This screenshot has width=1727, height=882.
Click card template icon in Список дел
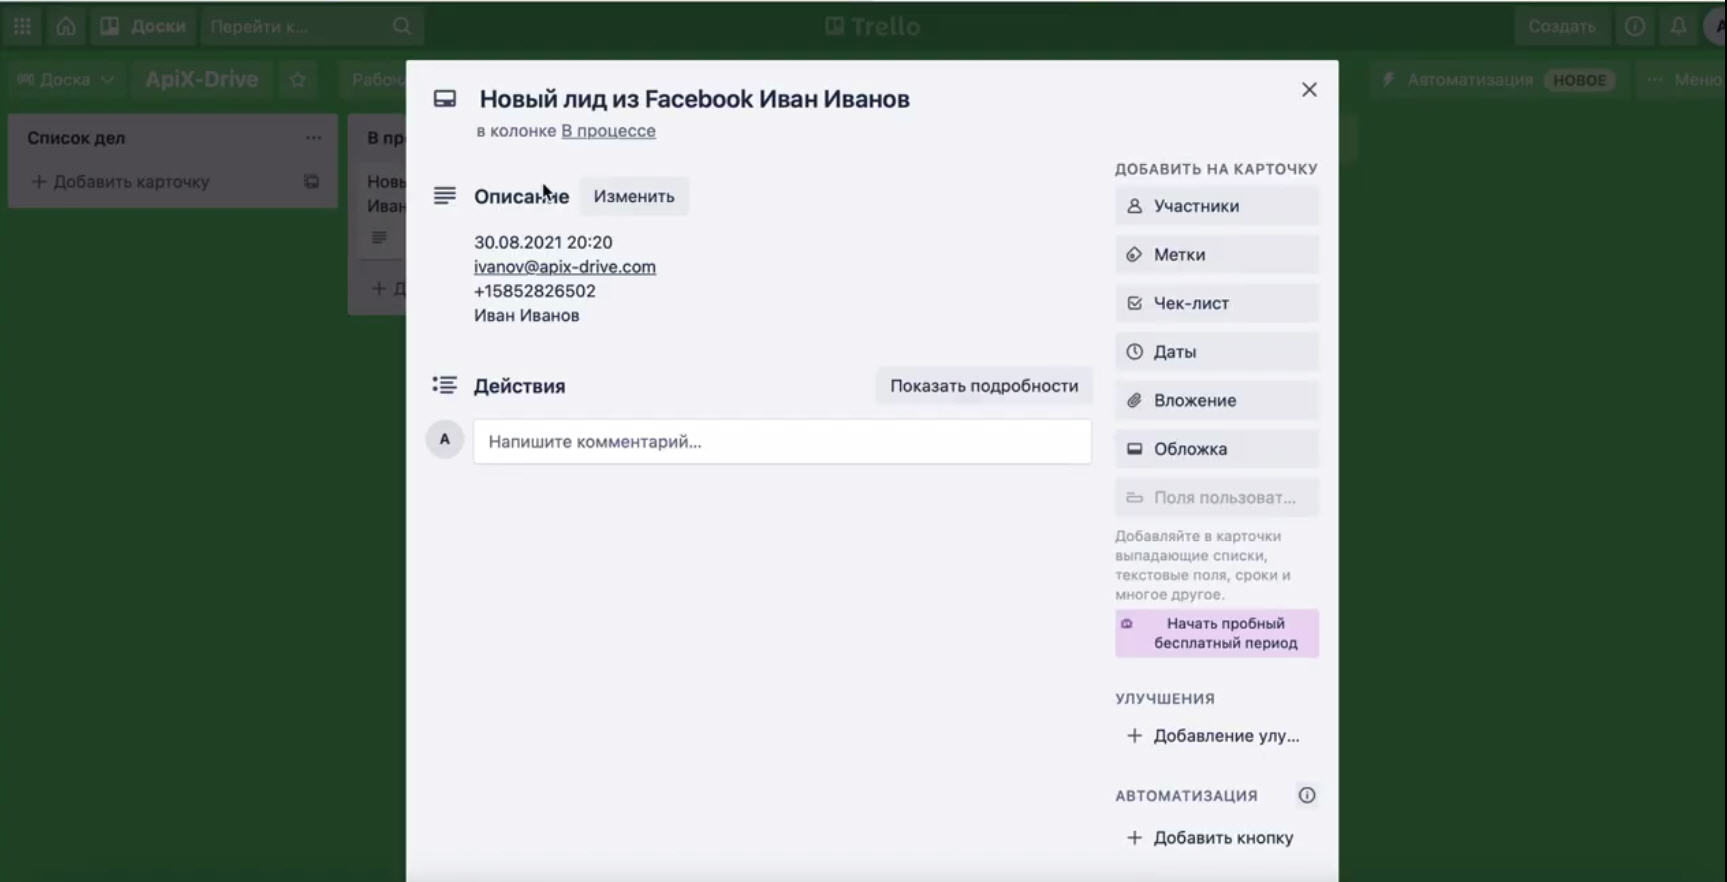pos(312,182)
